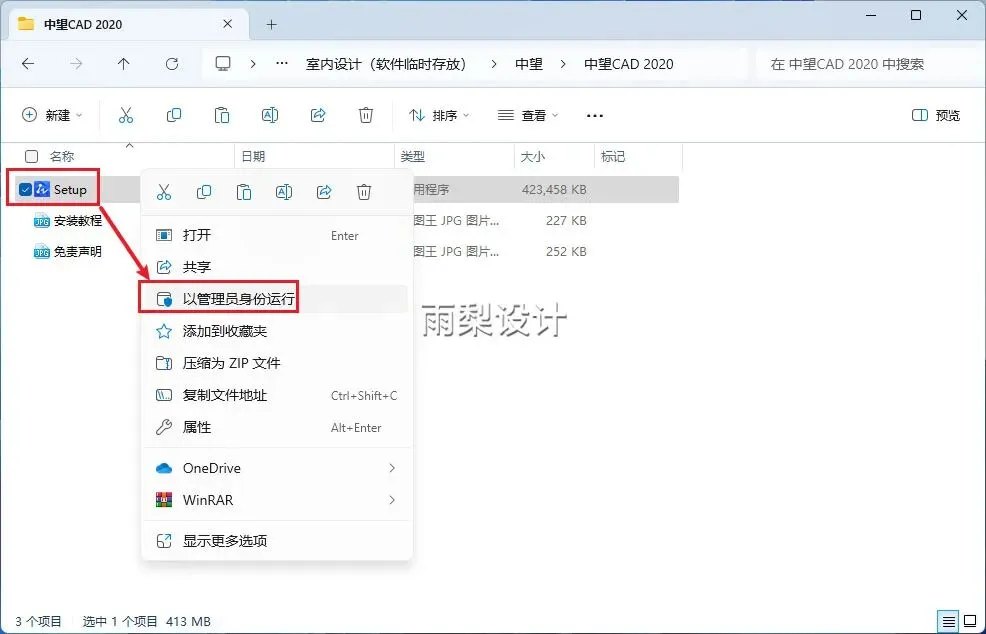The height and width of the screenshot is (634, 986).
Task: Open 属性 from the context menu
Action: point(277,427)
